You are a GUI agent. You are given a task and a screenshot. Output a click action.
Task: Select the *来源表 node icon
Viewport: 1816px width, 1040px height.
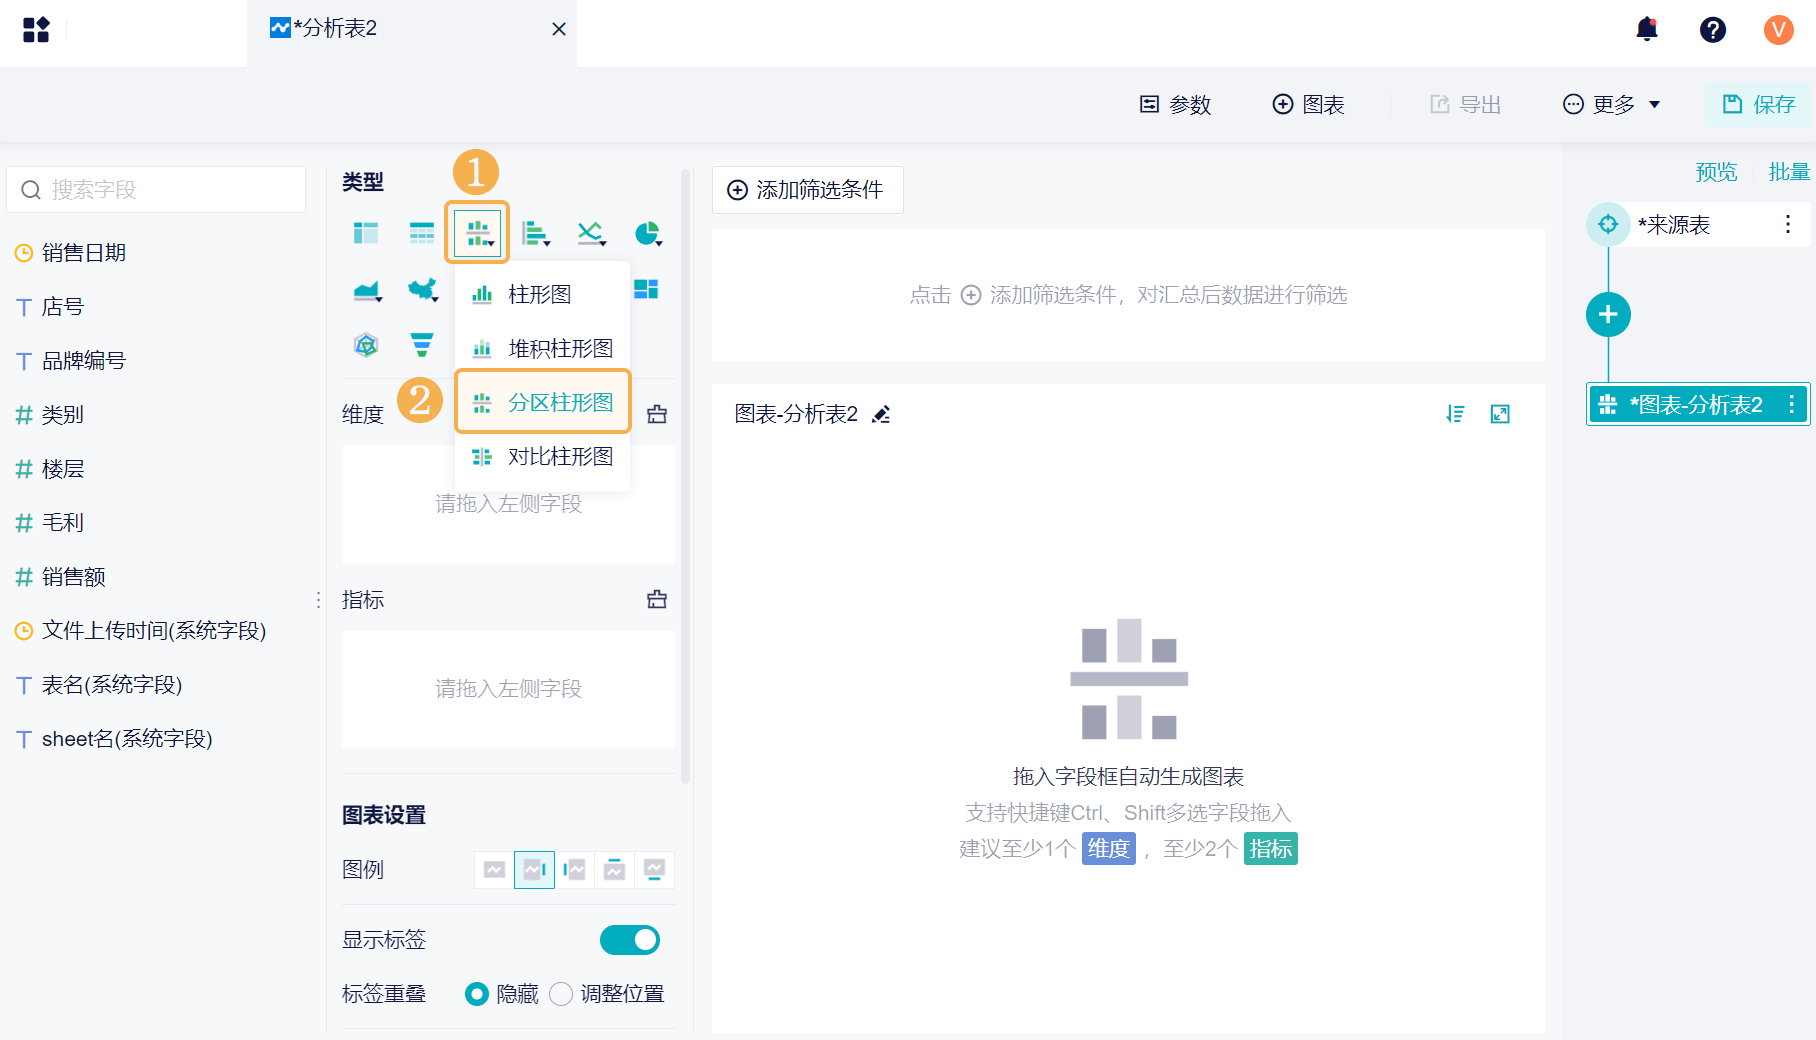[x=1608, y=224]
